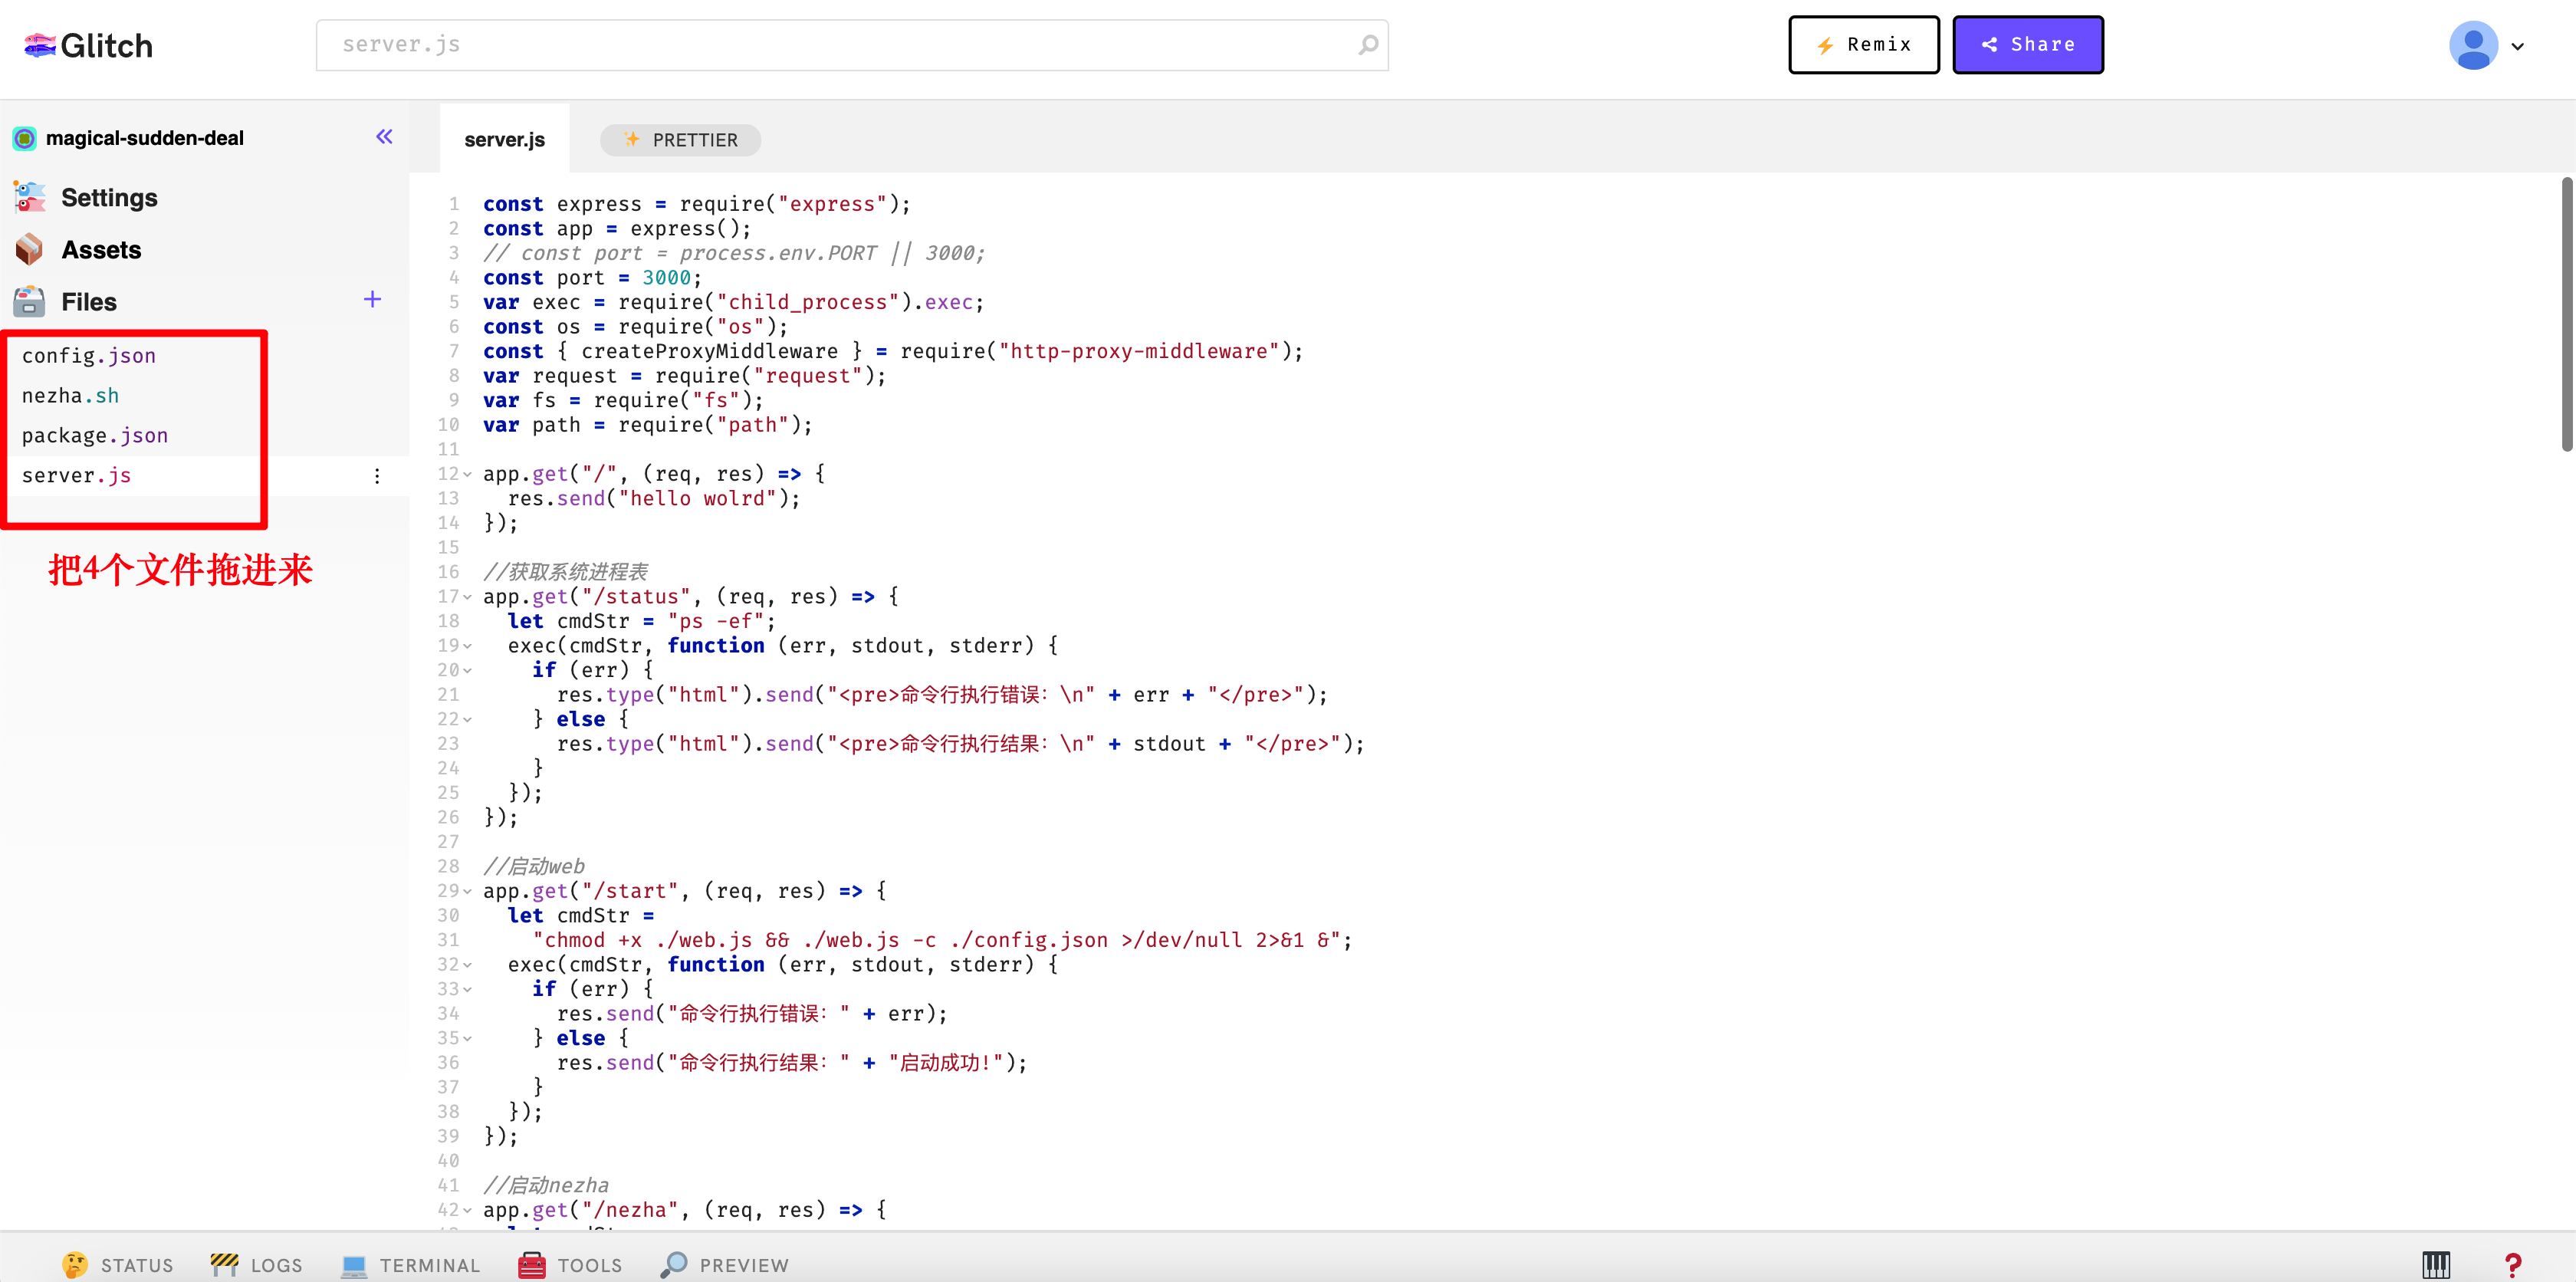
Task: Click the port value 3000
Action: [666, 278]
